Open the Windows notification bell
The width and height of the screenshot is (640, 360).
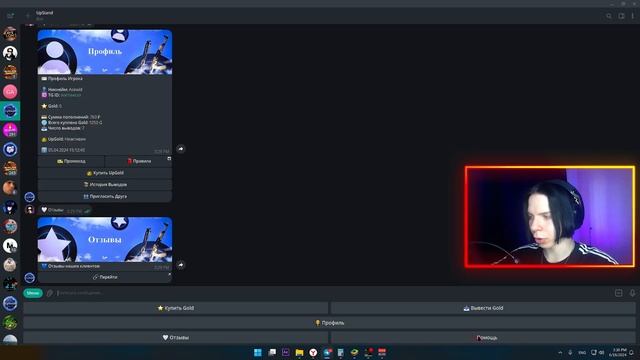pos(632,352)
